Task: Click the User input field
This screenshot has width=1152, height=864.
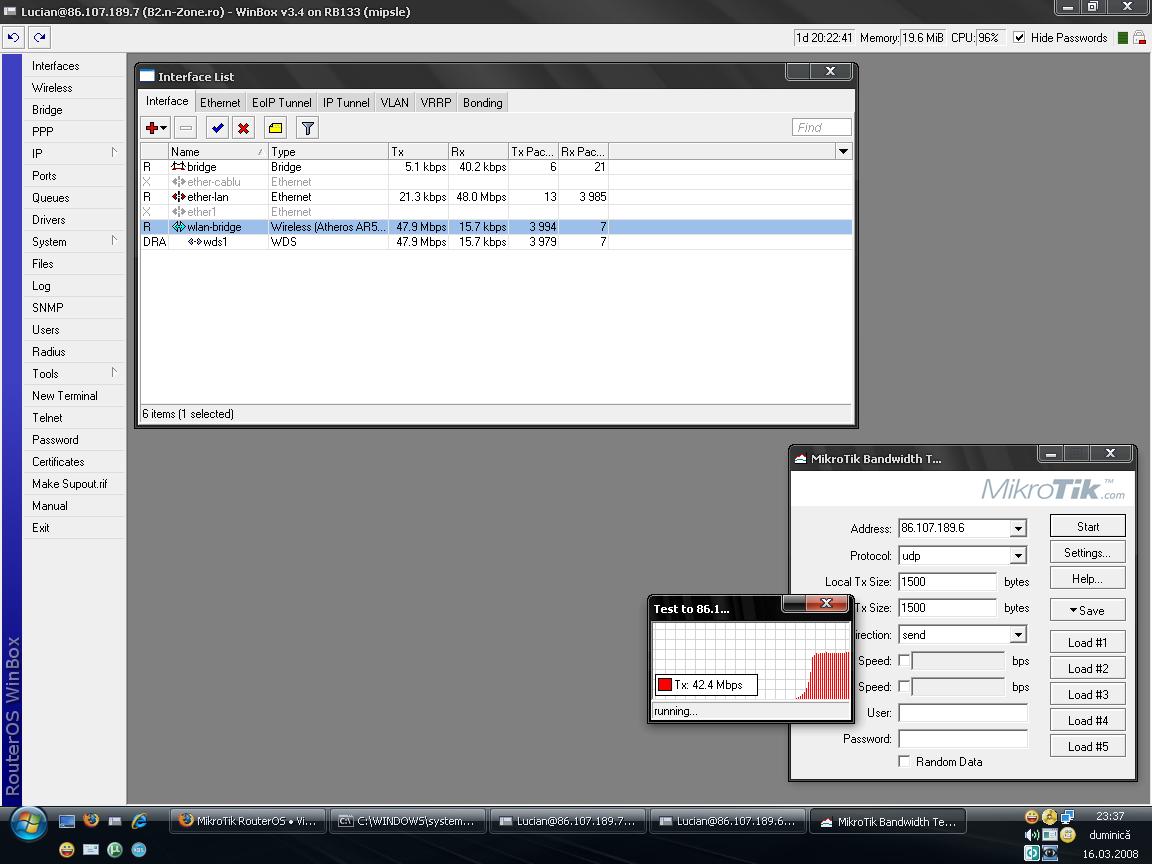Action: point(962,713)
